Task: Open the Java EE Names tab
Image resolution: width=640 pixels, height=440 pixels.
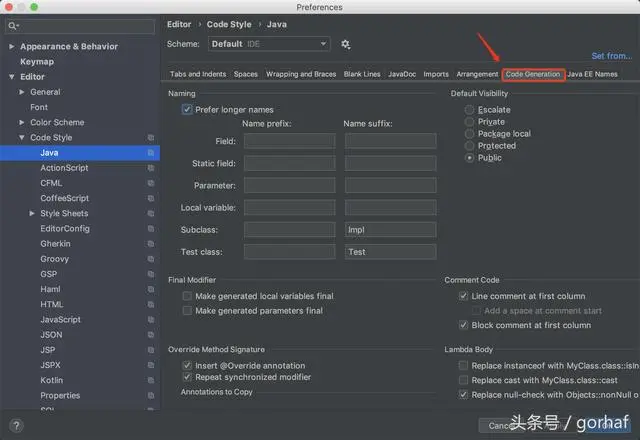Action: pyautogui.click(x=592, y=74)
